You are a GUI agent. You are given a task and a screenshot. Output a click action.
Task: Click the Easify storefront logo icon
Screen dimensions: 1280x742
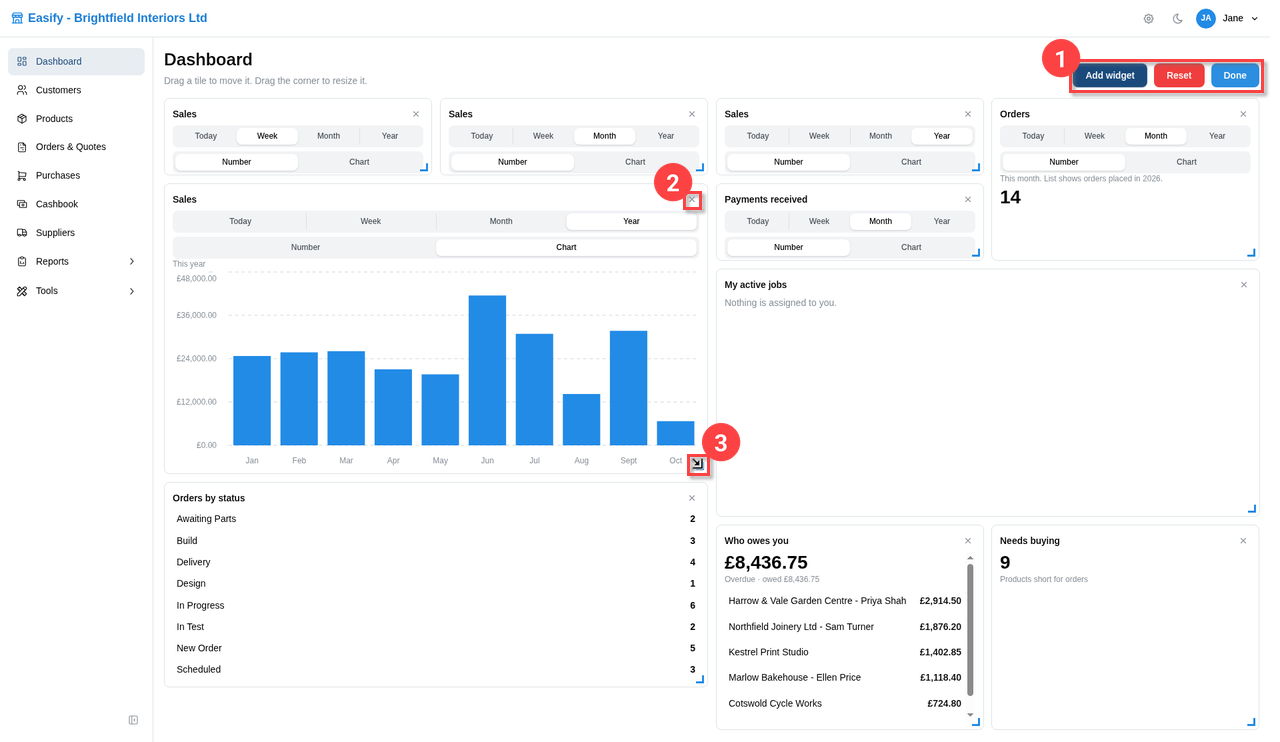(x=17, y=19)
